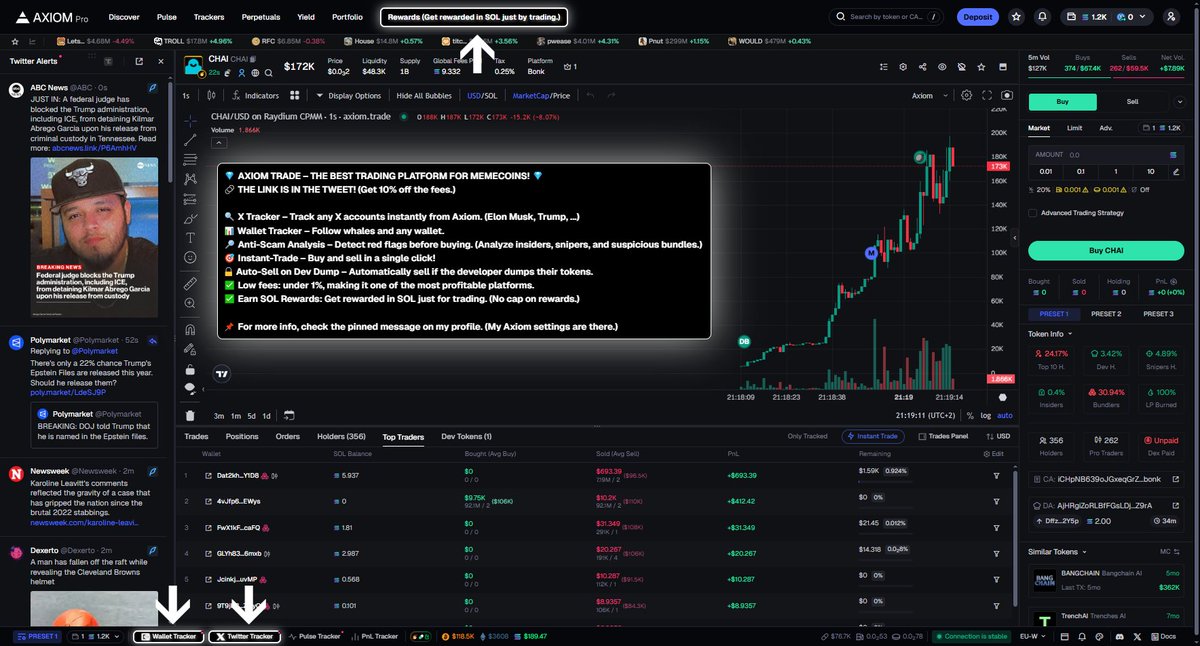Collapse the Token Info section

1050,334
